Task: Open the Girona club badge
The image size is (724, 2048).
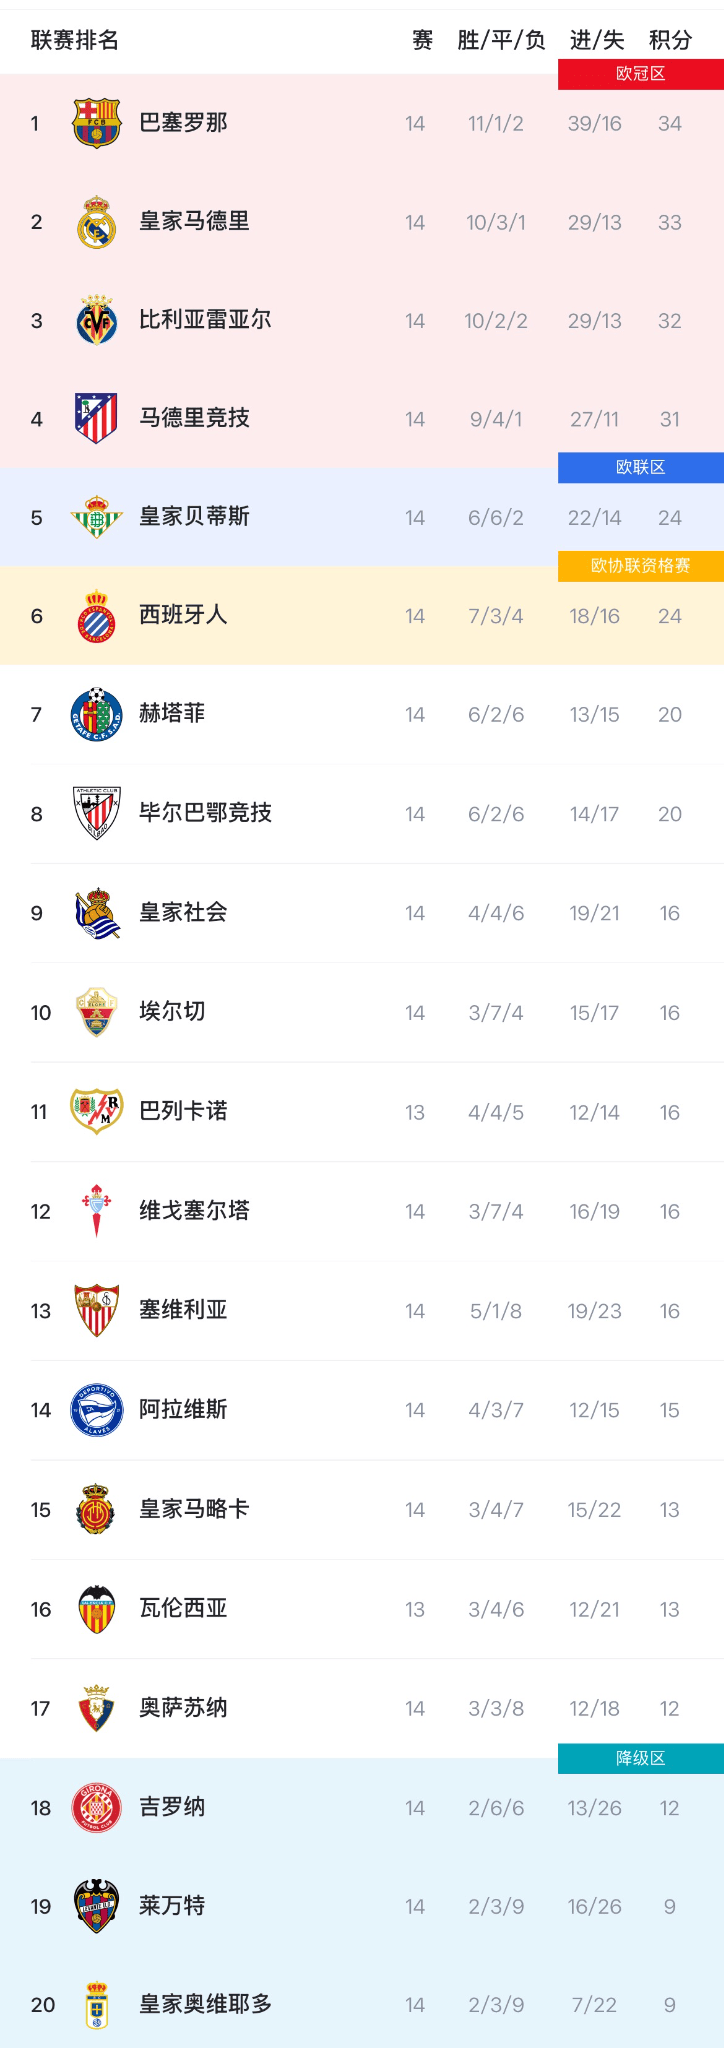Action: [x=97, y=1807]
